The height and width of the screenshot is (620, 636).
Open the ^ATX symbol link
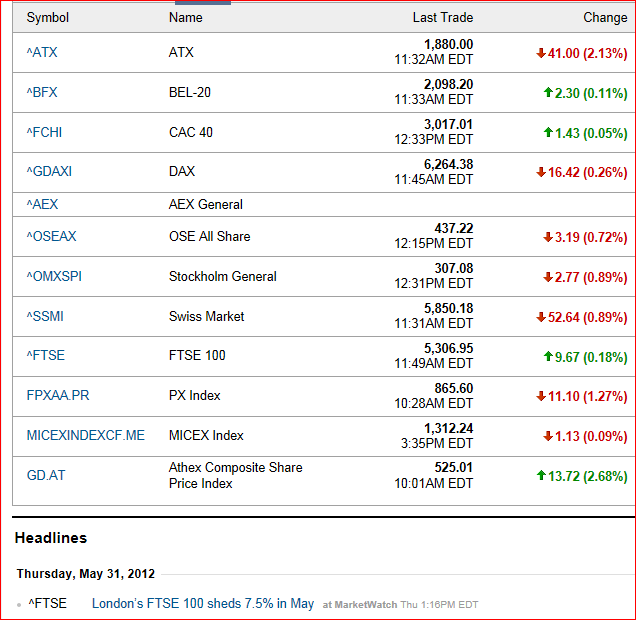42,52
